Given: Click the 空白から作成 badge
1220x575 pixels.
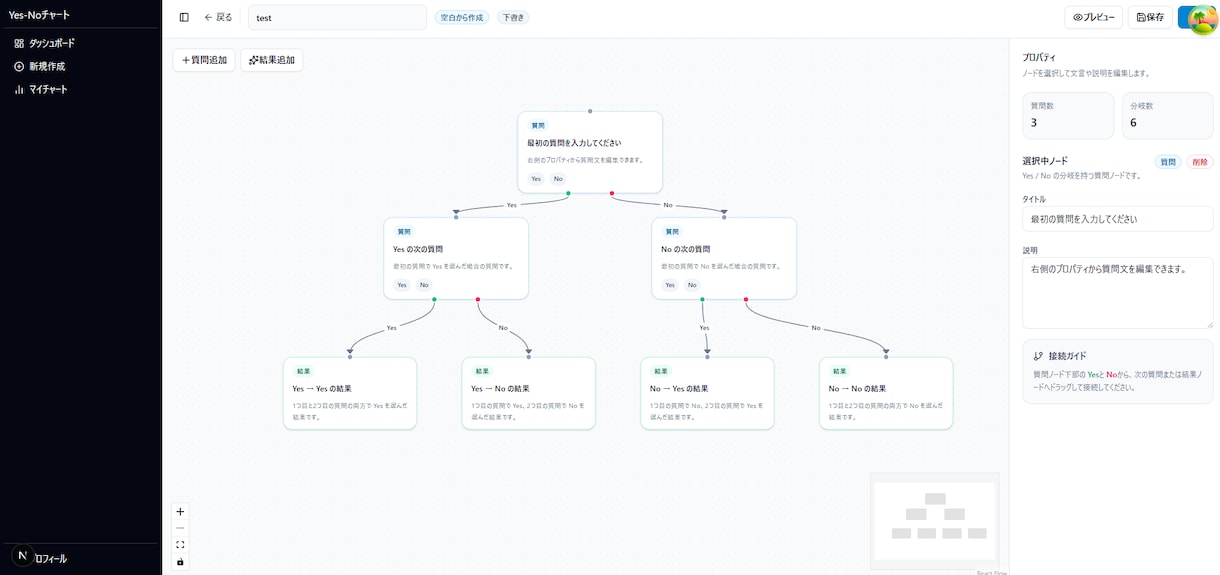Looking at the screenshot, I should pos(462,17).
